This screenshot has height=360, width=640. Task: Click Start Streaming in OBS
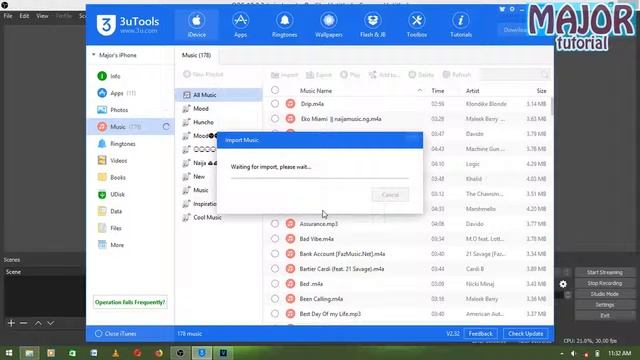click(604, 272)
